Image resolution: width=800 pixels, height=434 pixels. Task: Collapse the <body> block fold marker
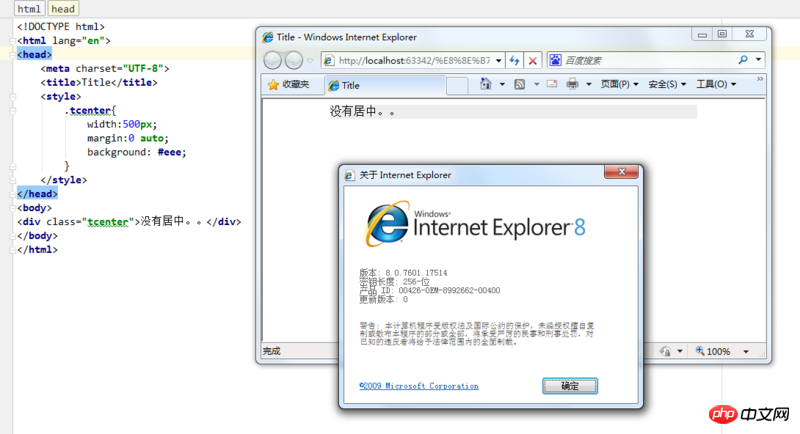[x=13, y=208]
